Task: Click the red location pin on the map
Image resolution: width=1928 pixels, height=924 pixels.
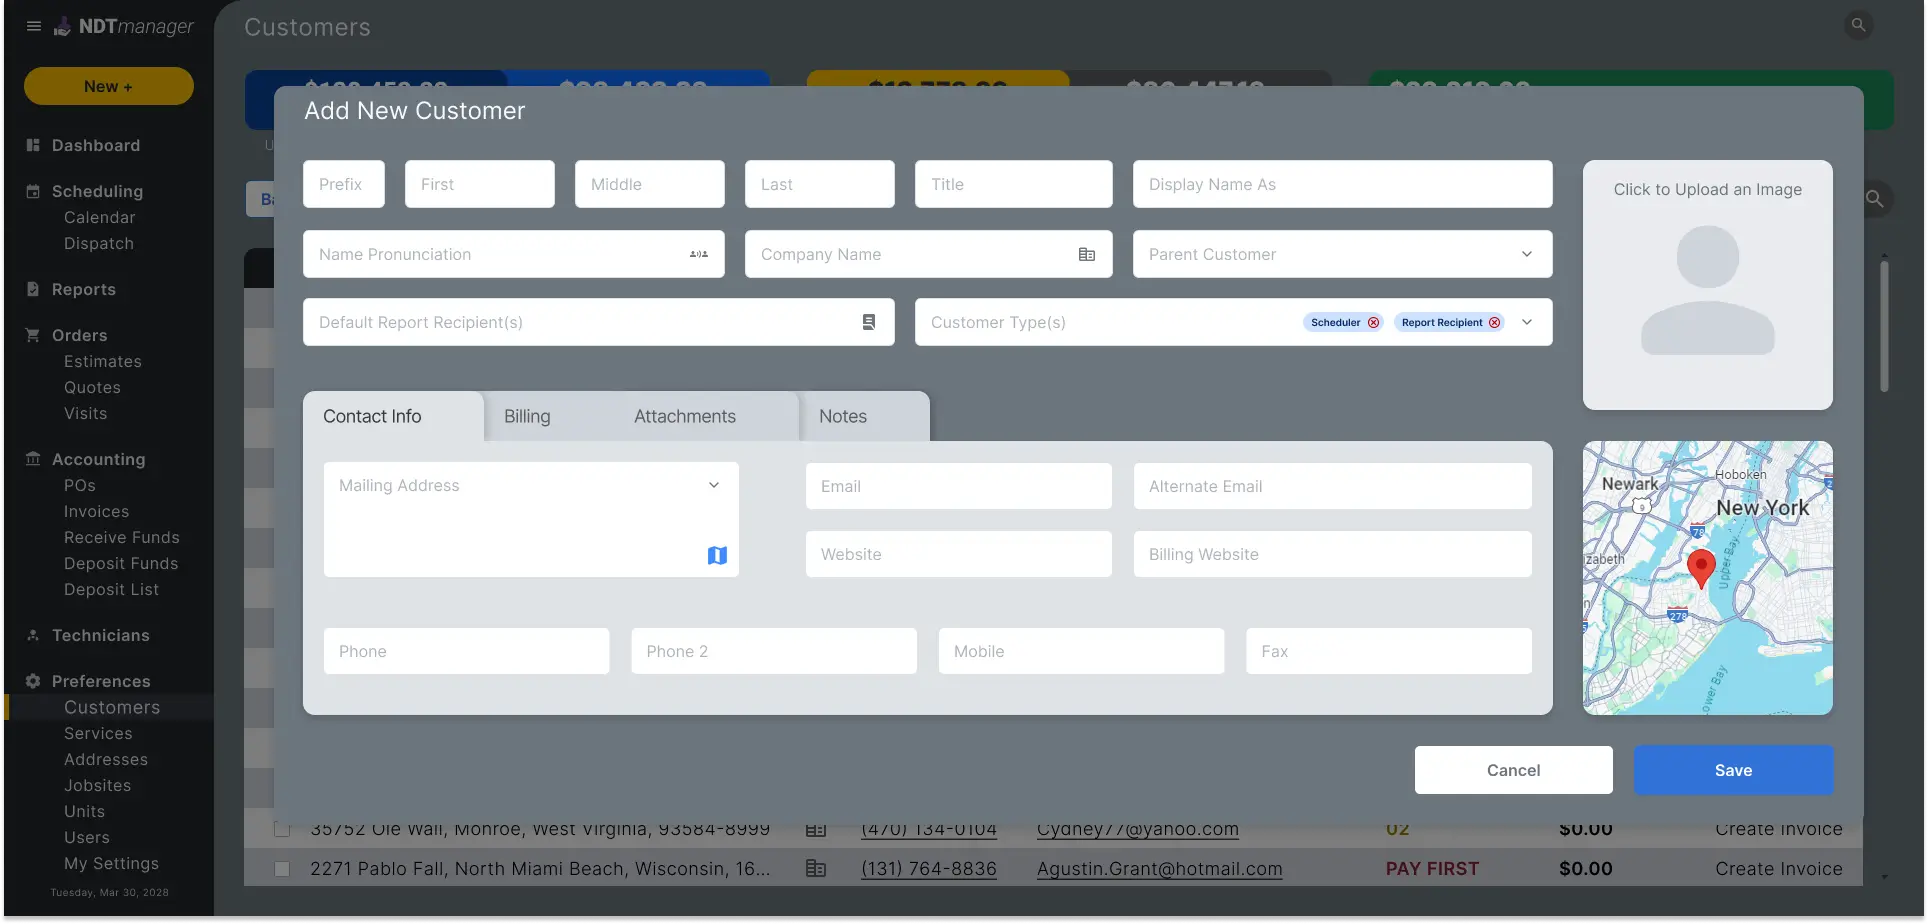Action: pyautogui.click(x=1701, y=567)
